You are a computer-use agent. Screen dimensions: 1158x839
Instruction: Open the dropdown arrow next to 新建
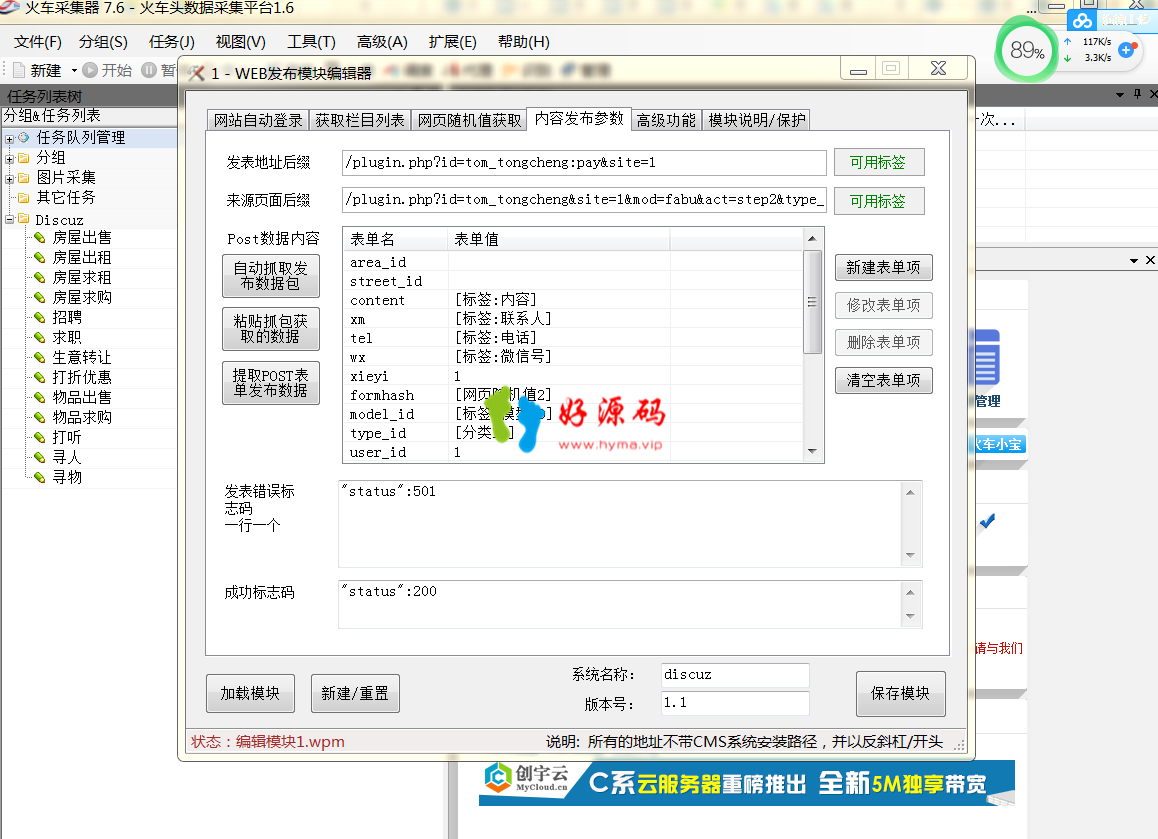pos(74,71)
